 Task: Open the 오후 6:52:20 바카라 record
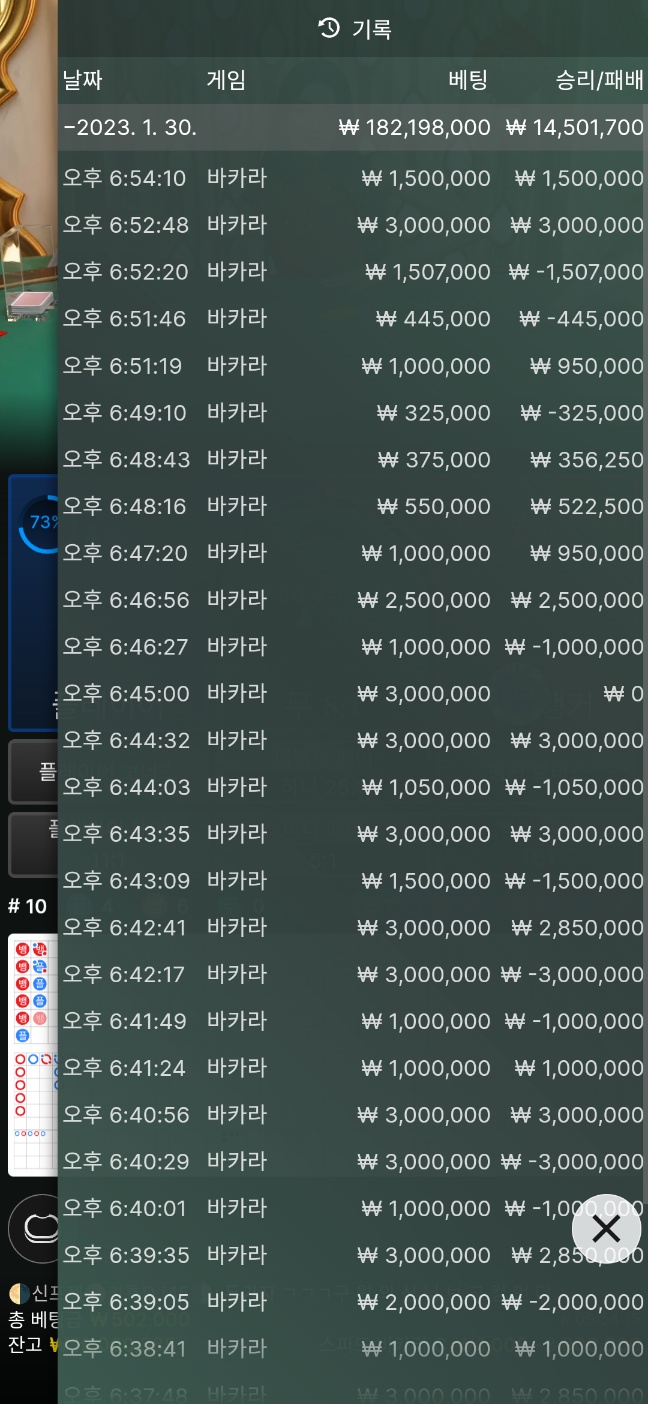point(352,272)
